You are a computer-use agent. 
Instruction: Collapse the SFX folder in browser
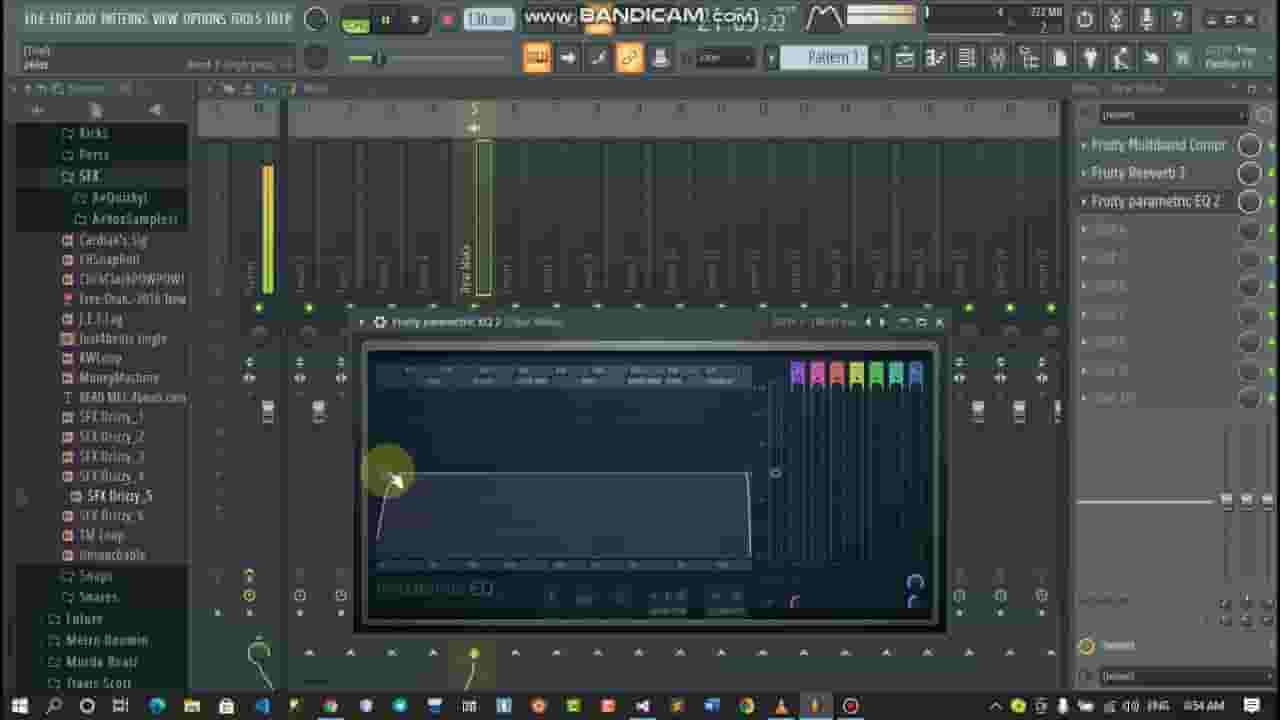pos(89,176)
